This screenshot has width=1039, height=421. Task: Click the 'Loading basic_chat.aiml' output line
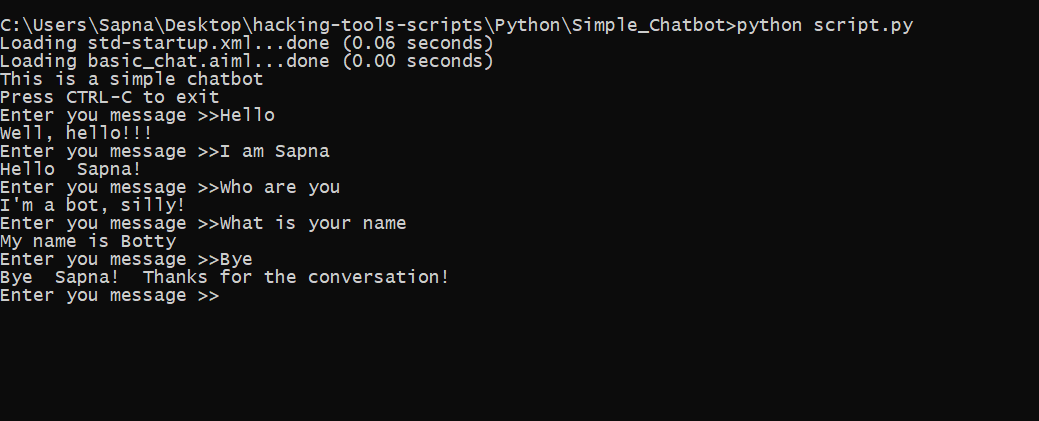coord(246,61)
